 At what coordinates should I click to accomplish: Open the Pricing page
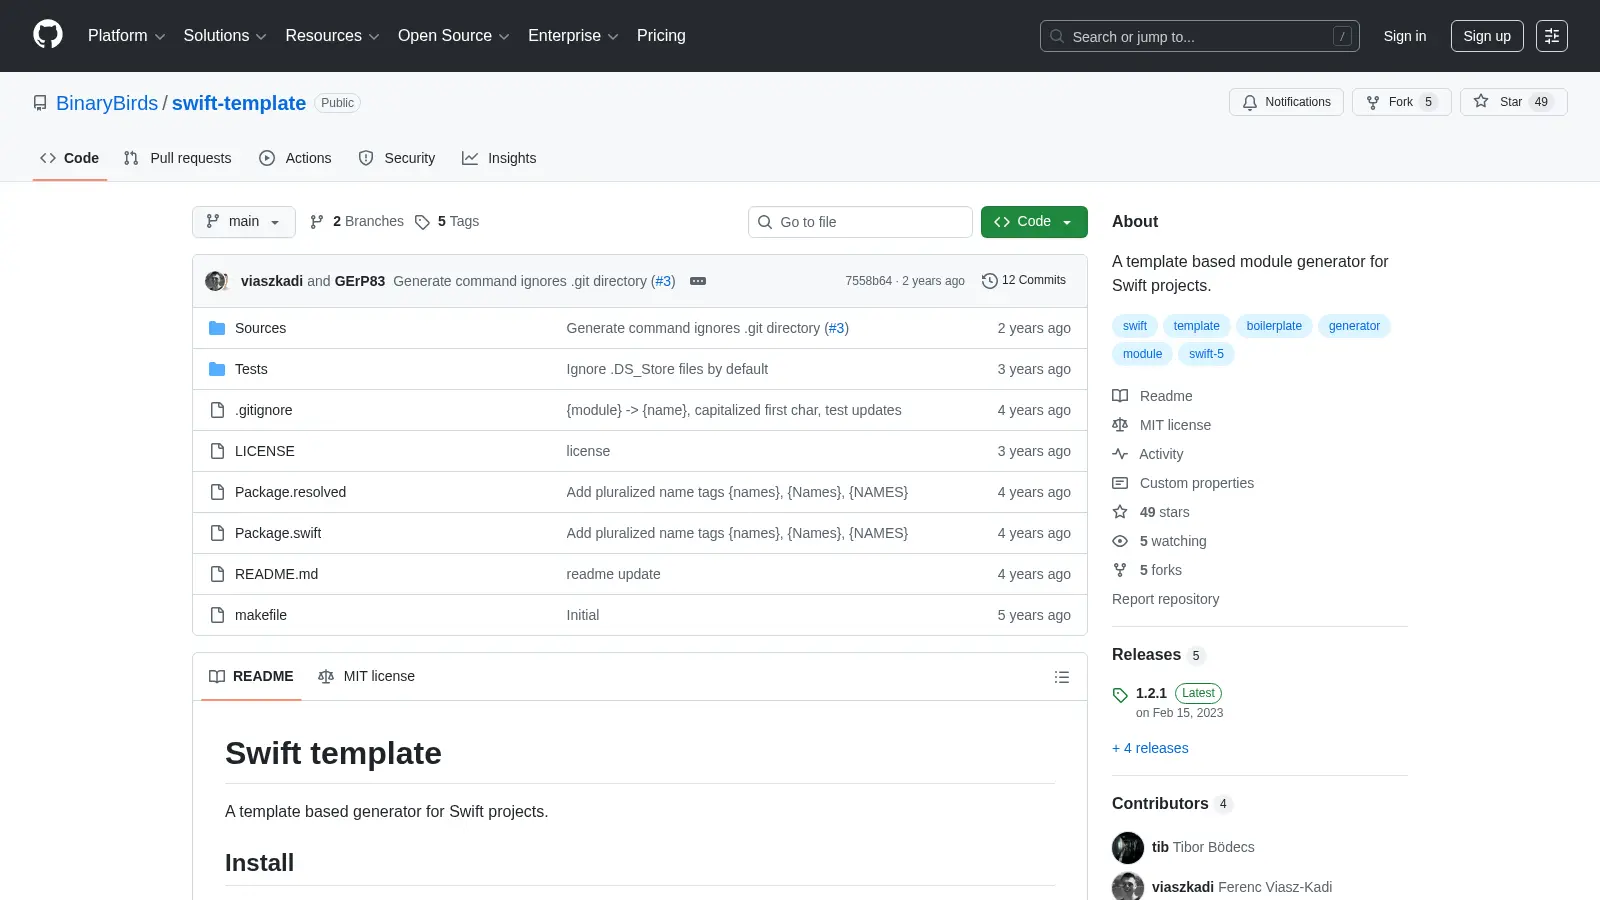tap(661, 36)
